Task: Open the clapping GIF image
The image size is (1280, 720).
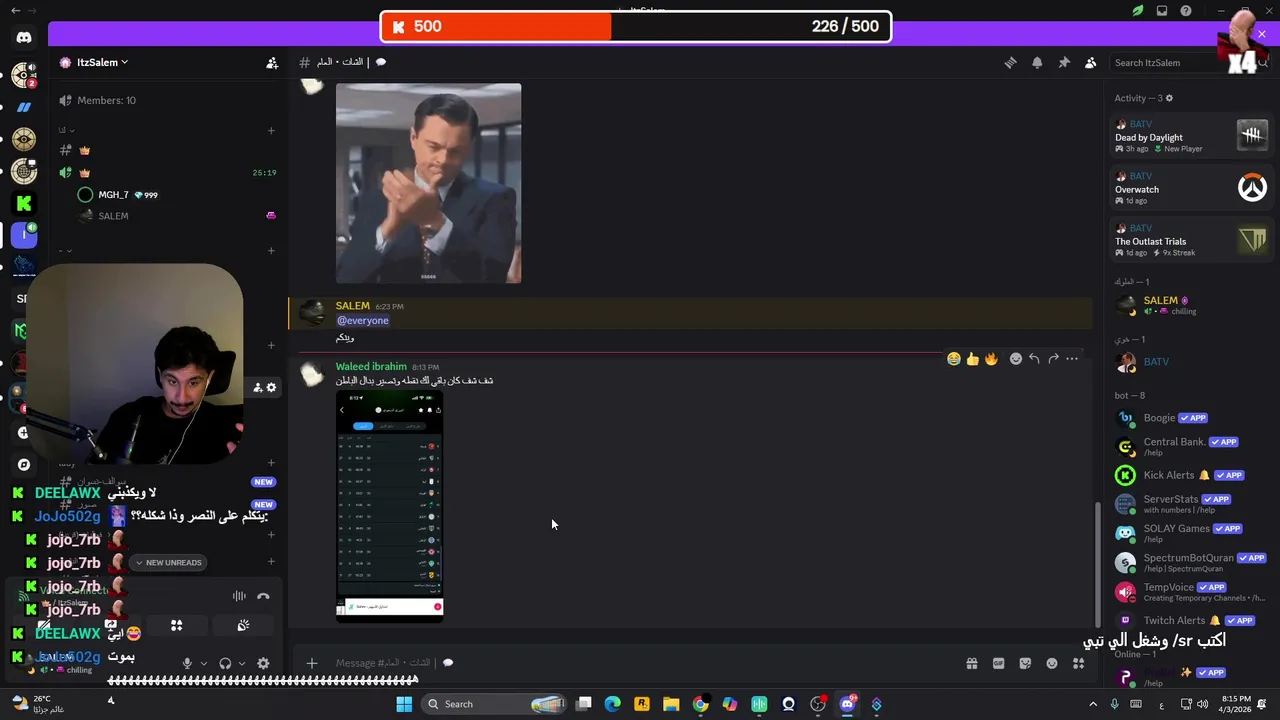Action: pos(428,183)
